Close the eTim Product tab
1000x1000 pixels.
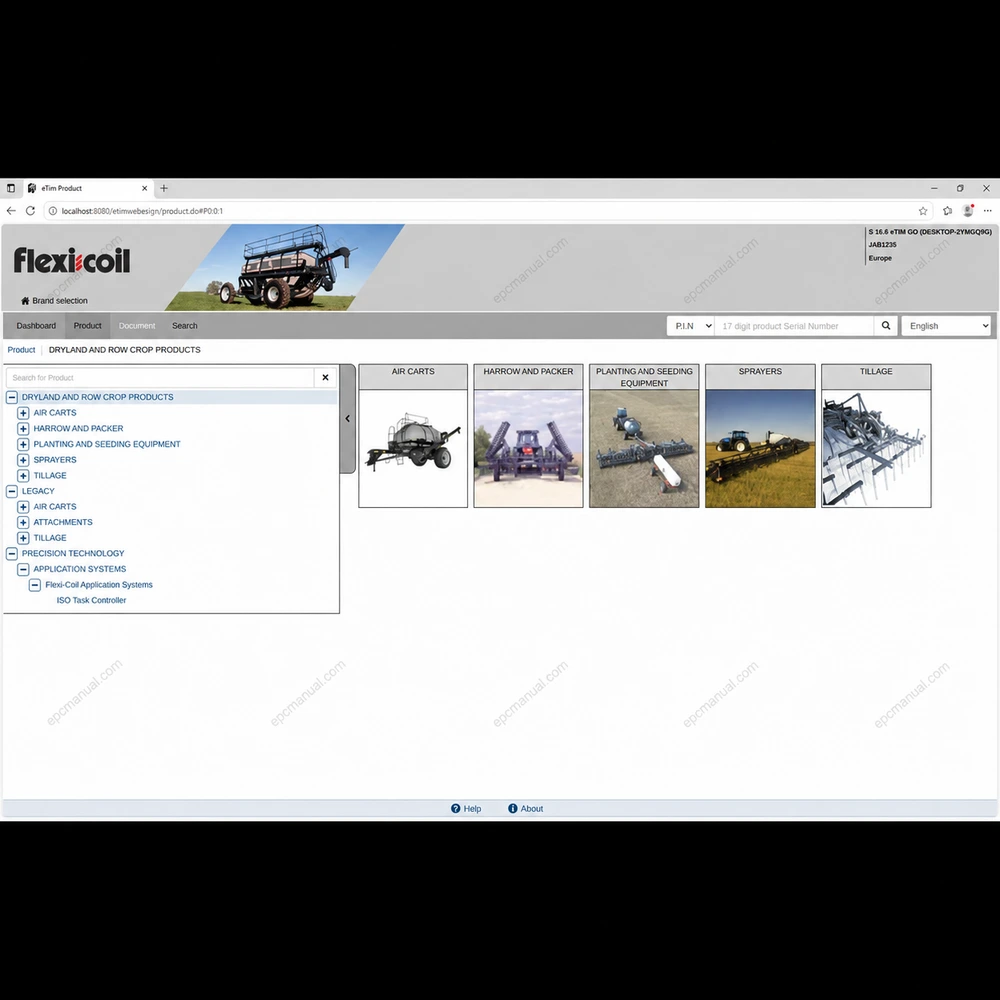pos(144,188)
